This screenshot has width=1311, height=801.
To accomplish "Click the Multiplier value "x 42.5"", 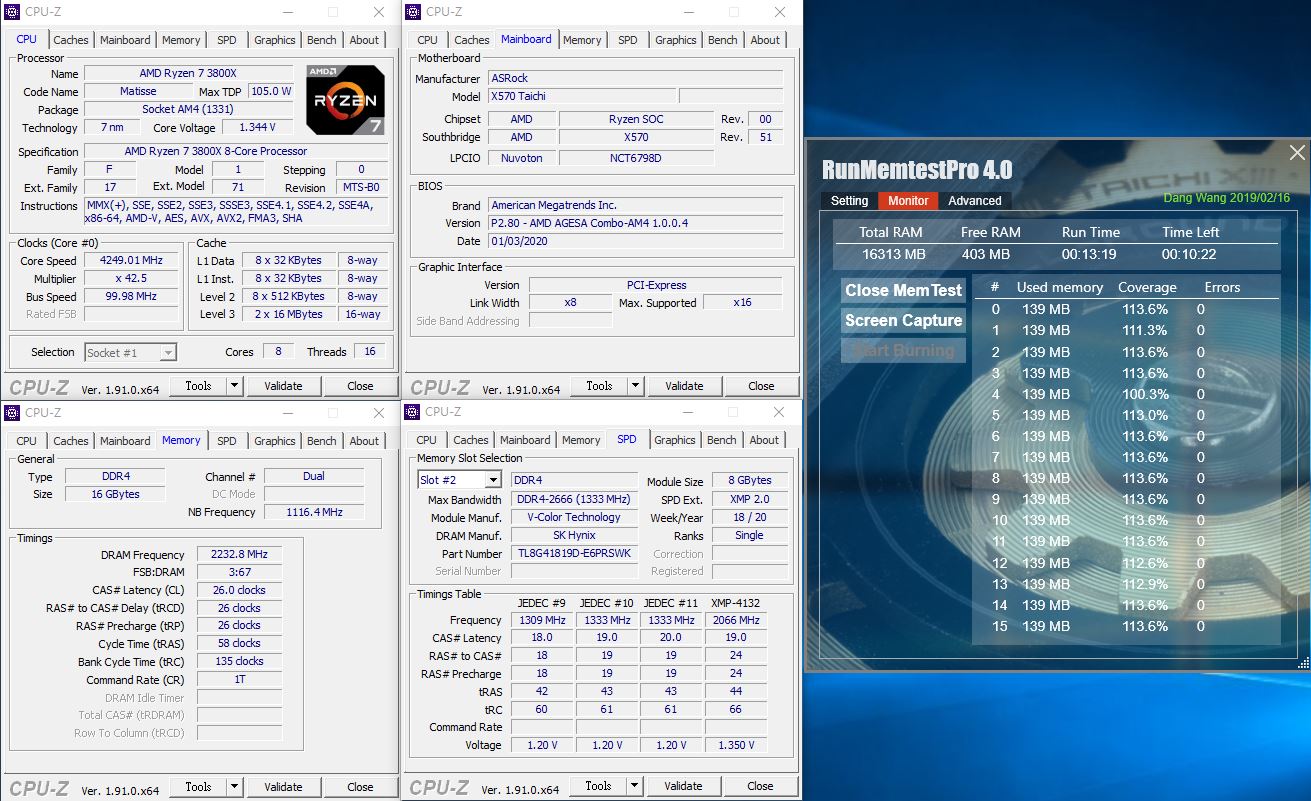I will point(131,278).
